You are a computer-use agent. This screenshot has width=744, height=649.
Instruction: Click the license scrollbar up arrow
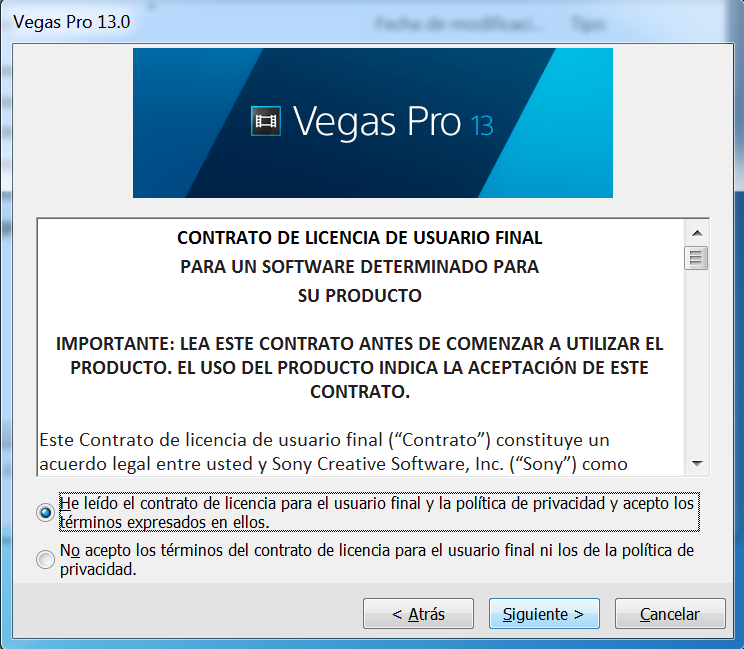[697, 233]
